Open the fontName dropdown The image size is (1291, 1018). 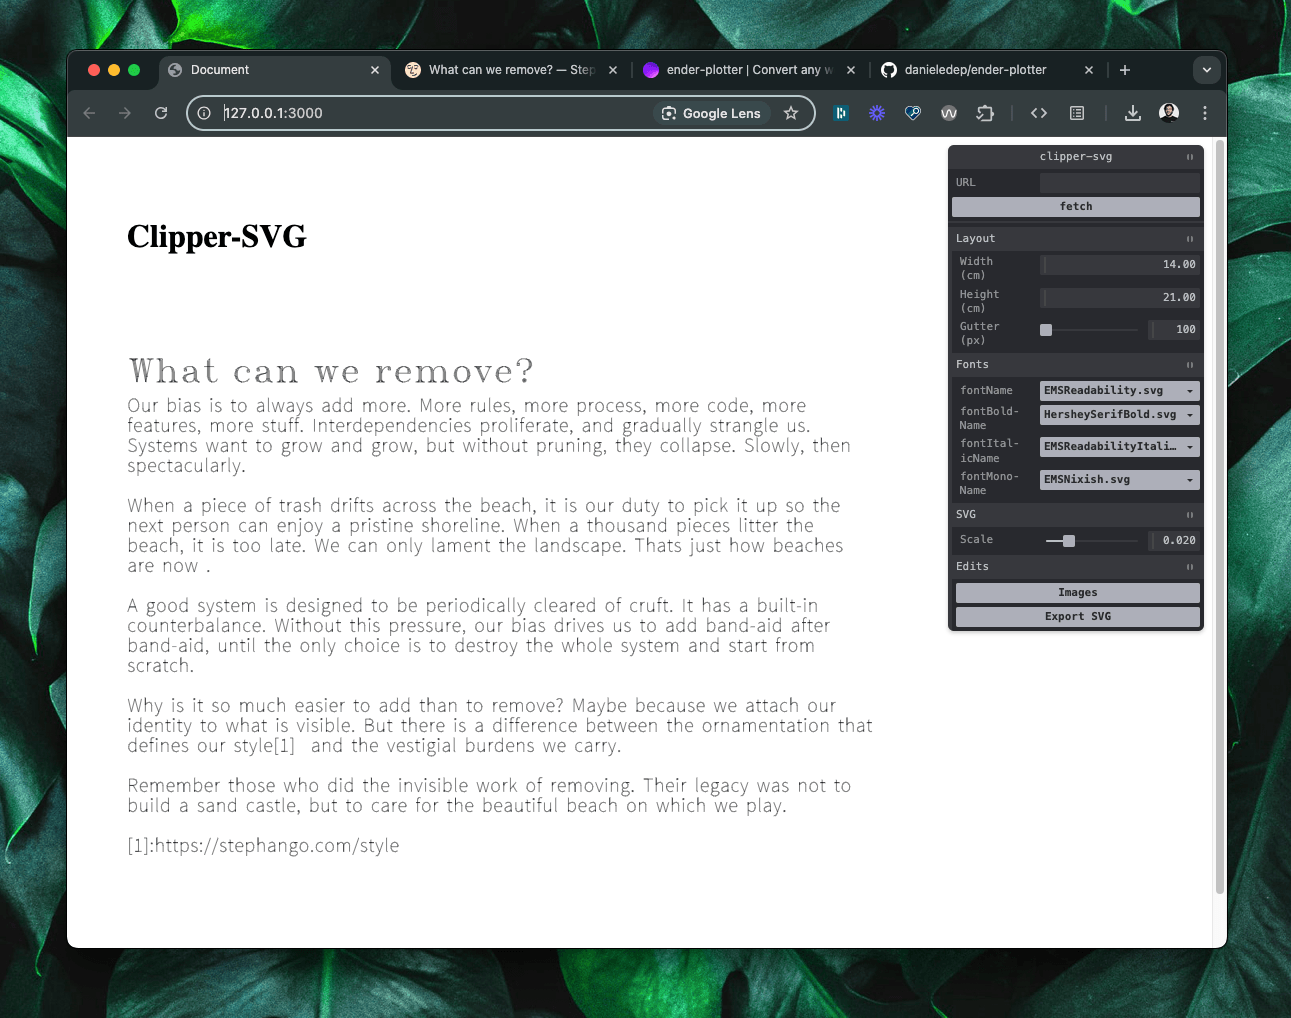tap(1120, 391)
